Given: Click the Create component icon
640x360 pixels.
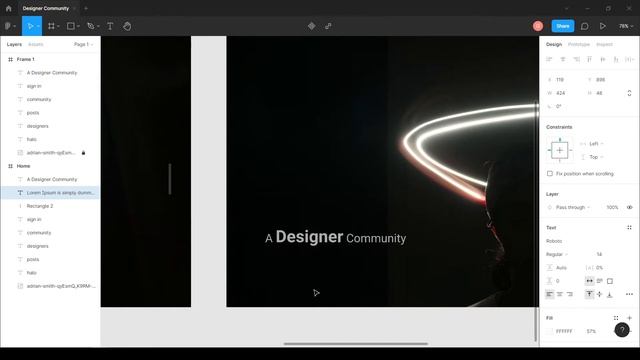Looking at the screenshot, I should click(x=311, y=26).
